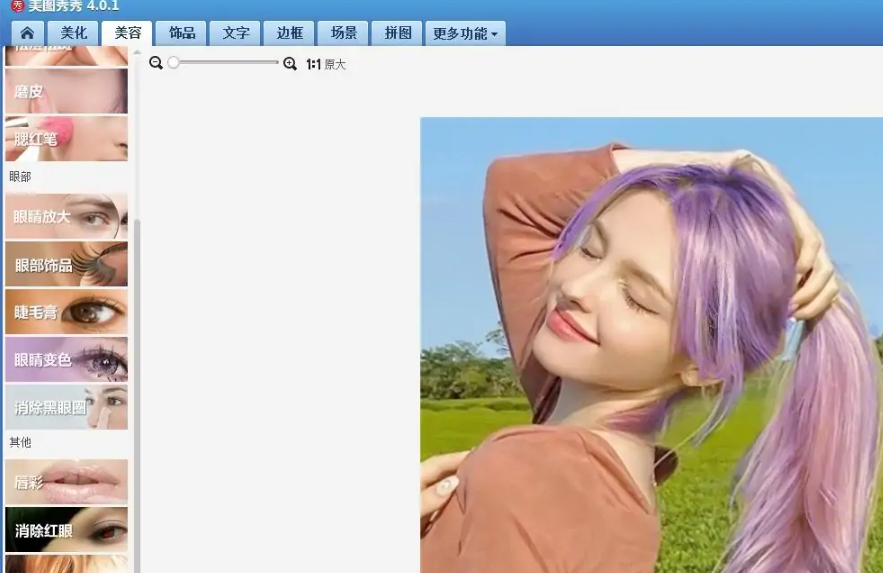
Task: Click the left panel scrollbar thumb
Action: click(137, 394)
